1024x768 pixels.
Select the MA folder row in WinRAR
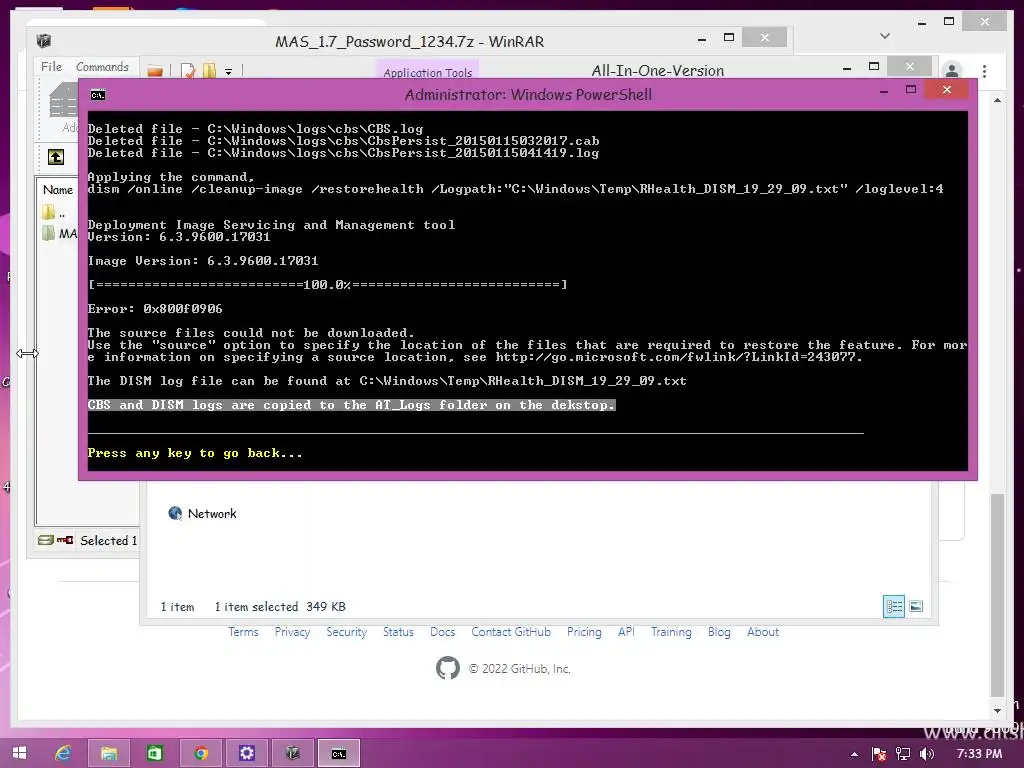pyautogui.click(x=59, y=233)
